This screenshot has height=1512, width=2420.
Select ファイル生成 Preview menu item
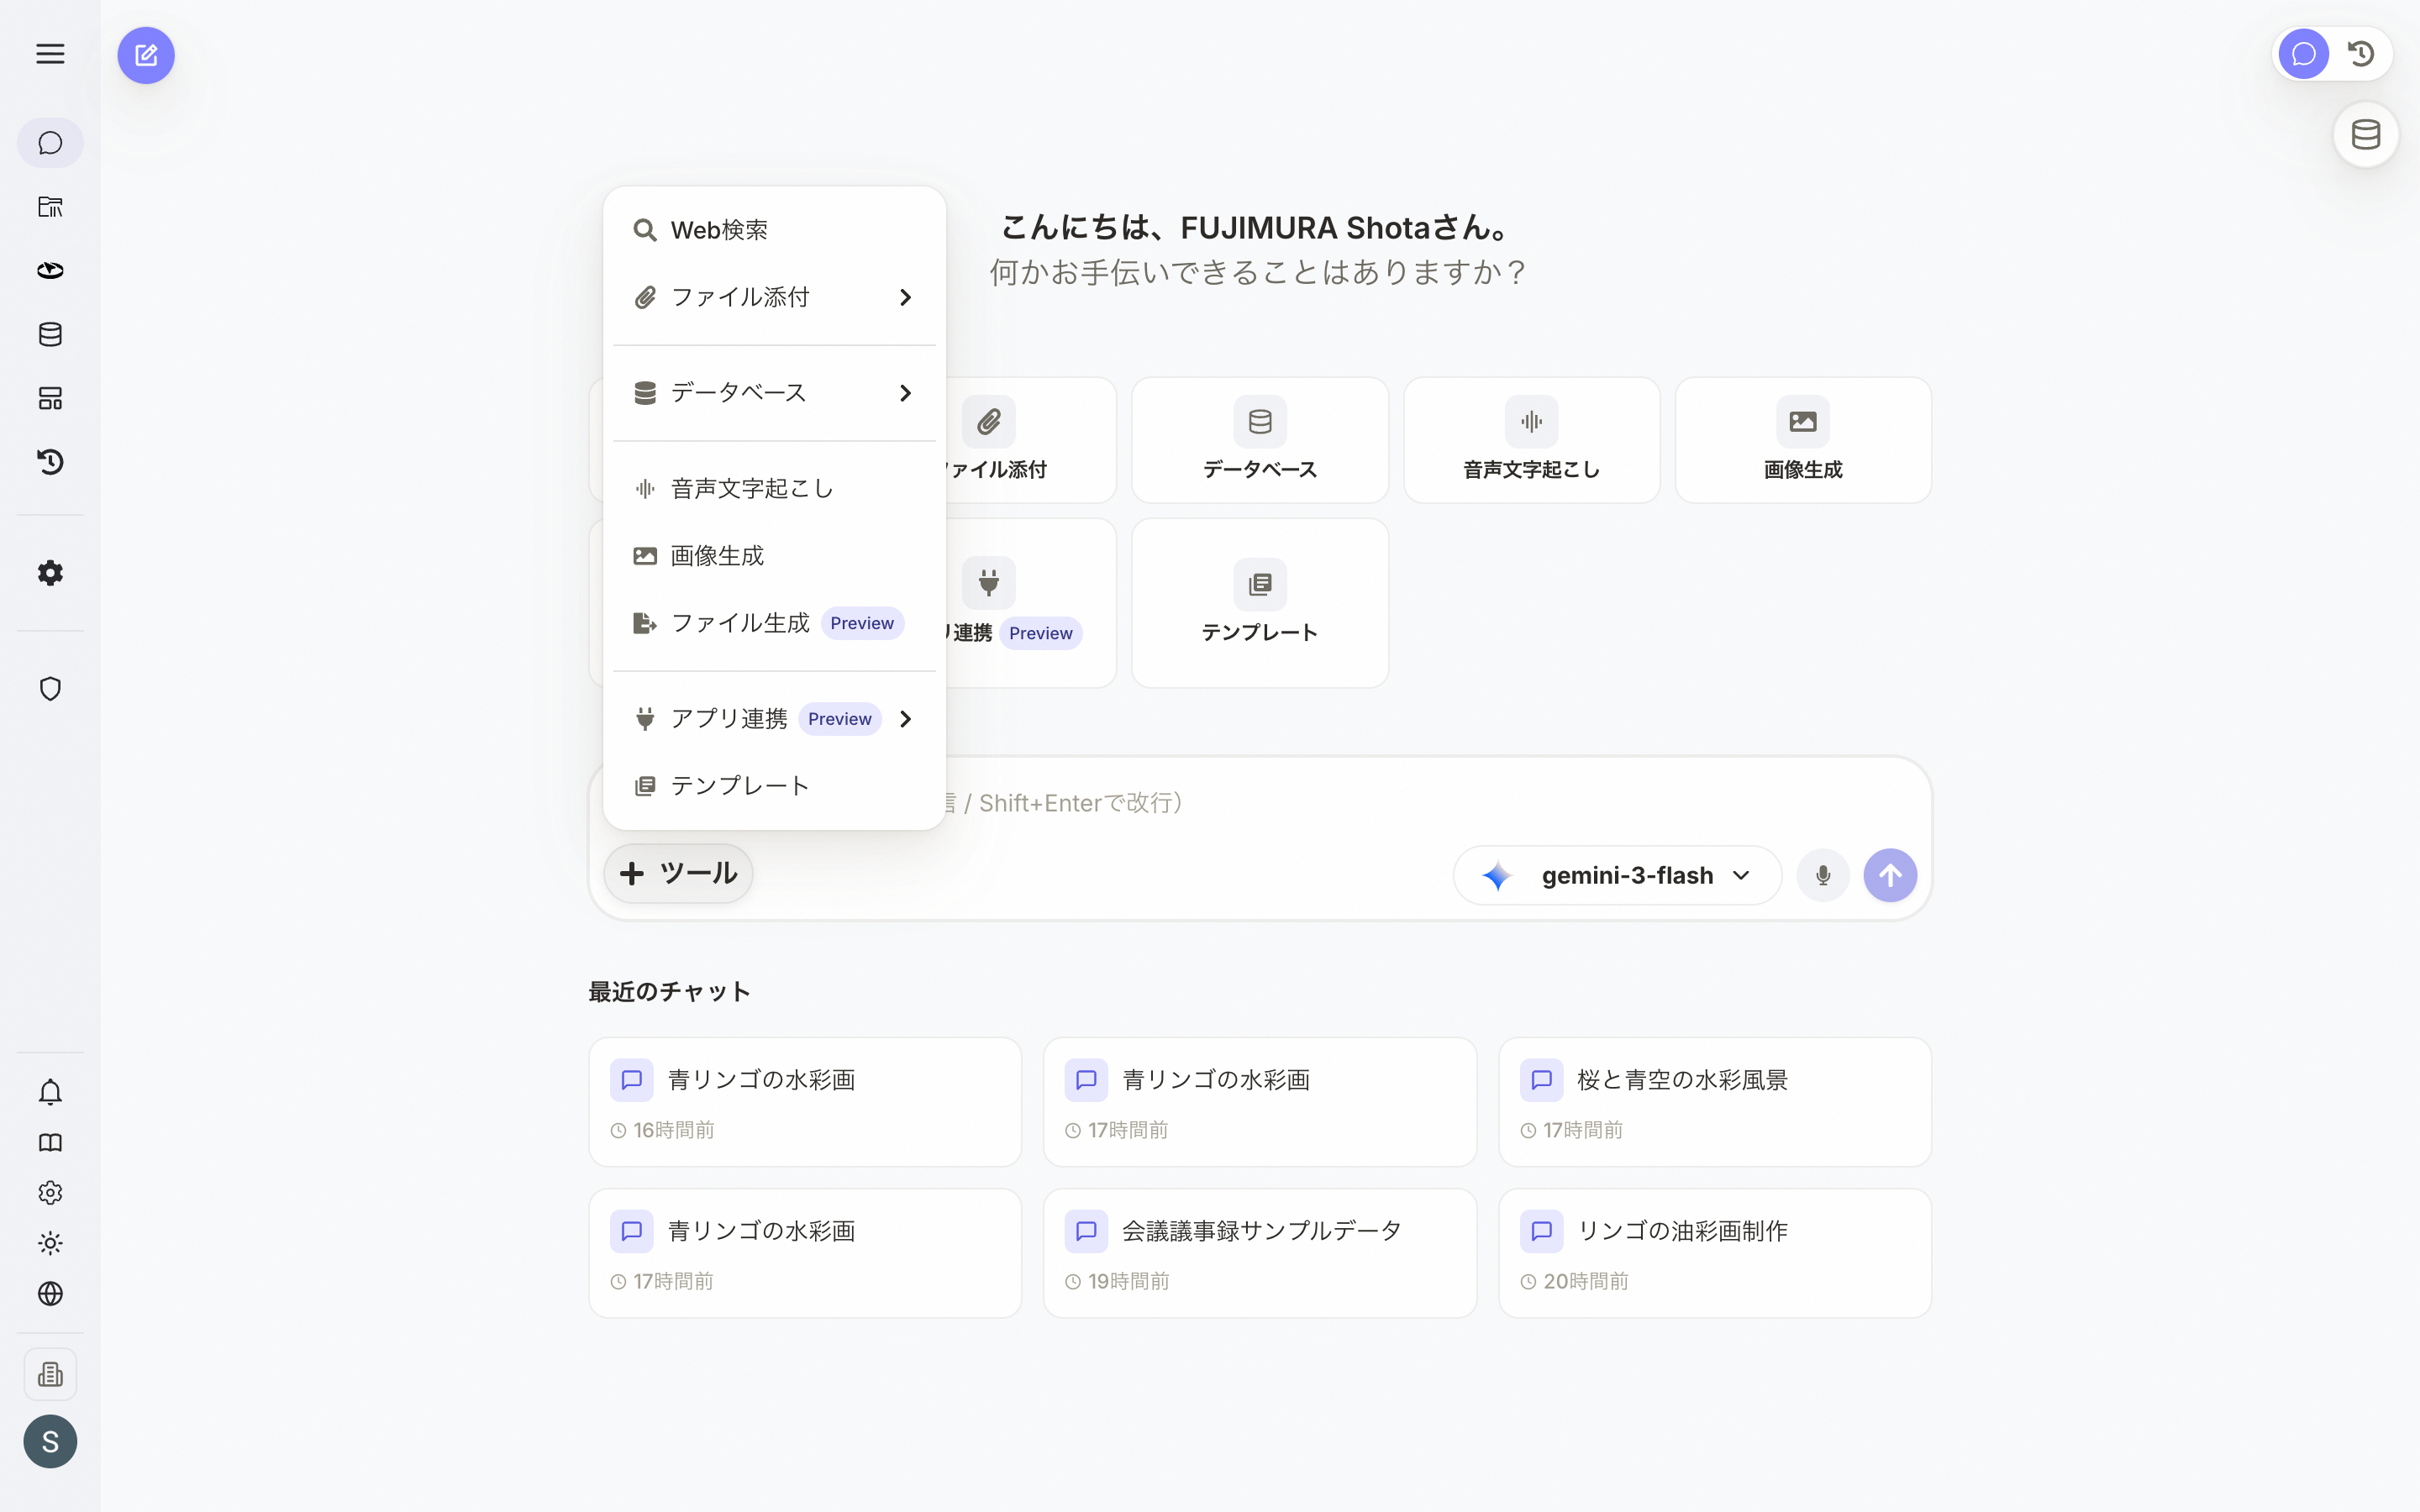(774, 623)
